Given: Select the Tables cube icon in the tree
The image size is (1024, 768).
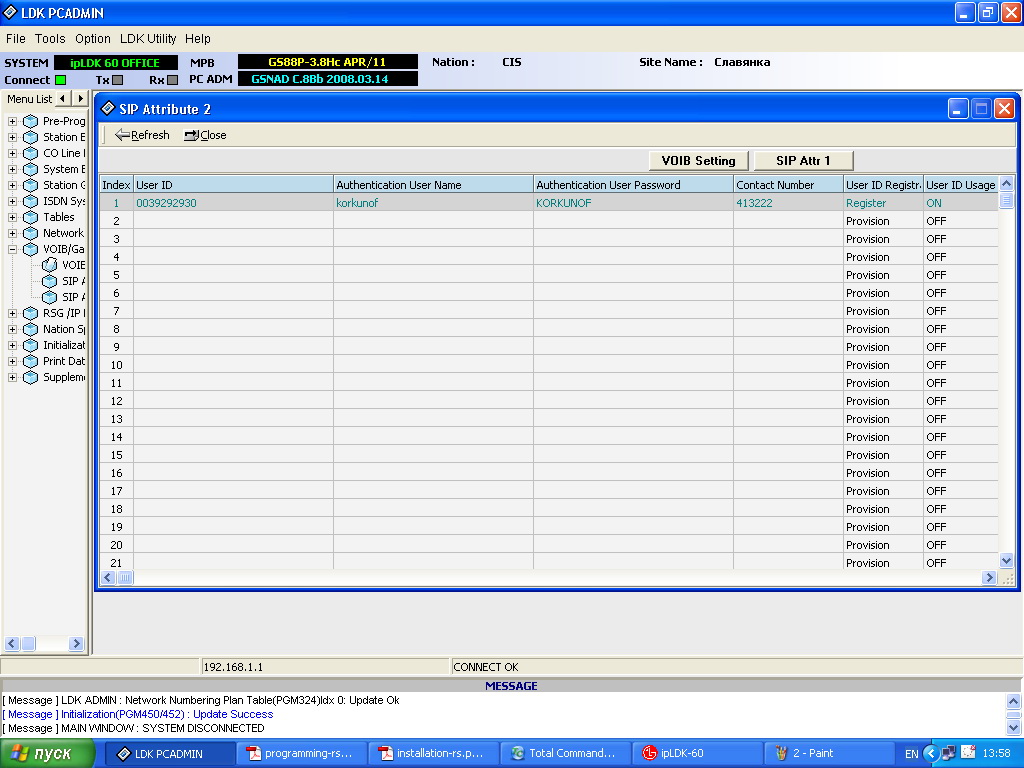Looking at the screenshot, I should [x=30, y=217].
